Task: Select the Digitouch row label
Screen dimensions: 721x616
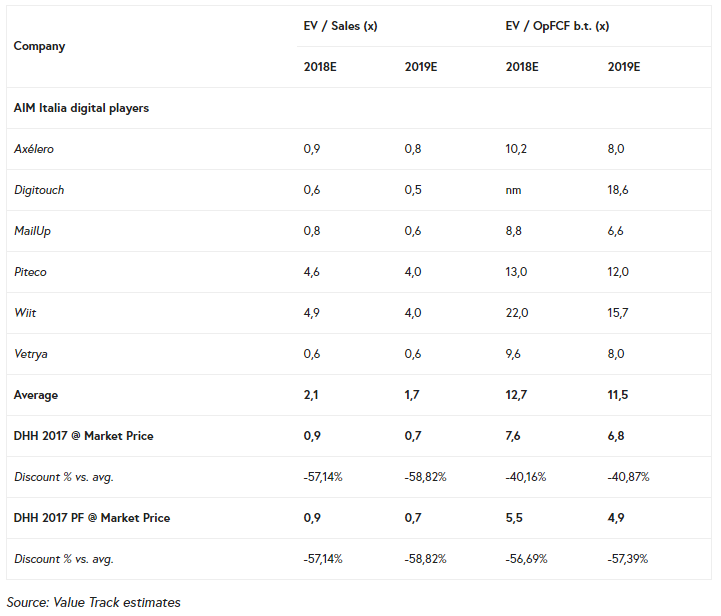Action: 39,190
